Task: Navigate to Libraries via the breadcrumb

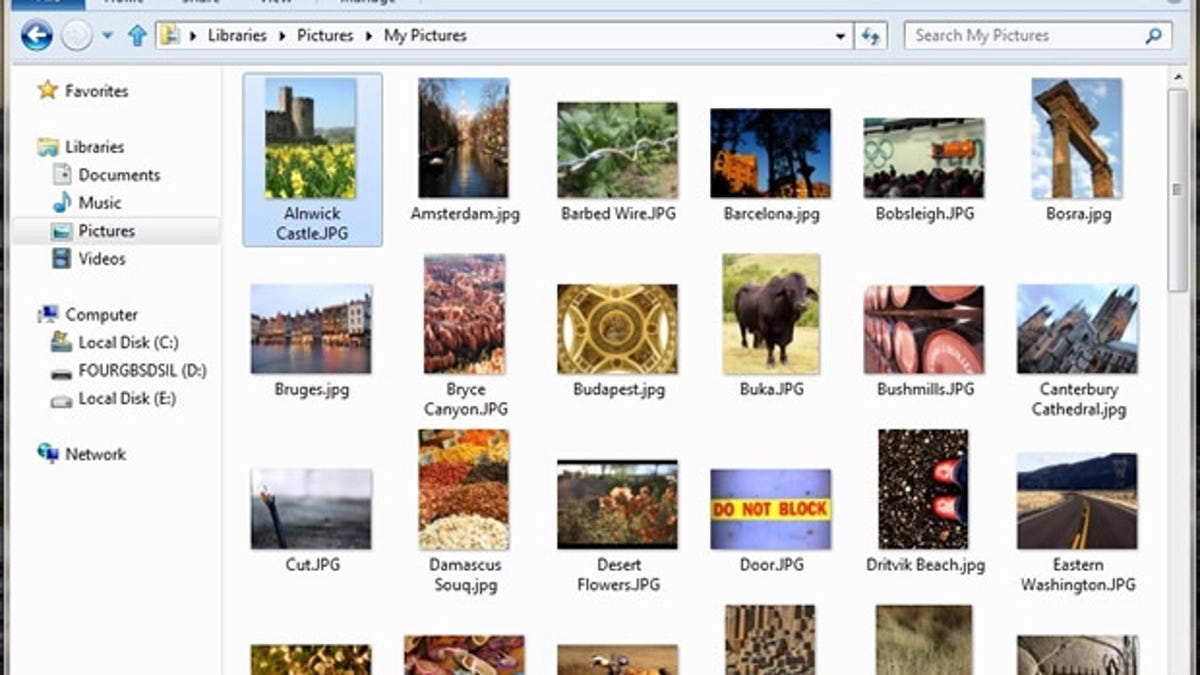Action: coord(237,35)
